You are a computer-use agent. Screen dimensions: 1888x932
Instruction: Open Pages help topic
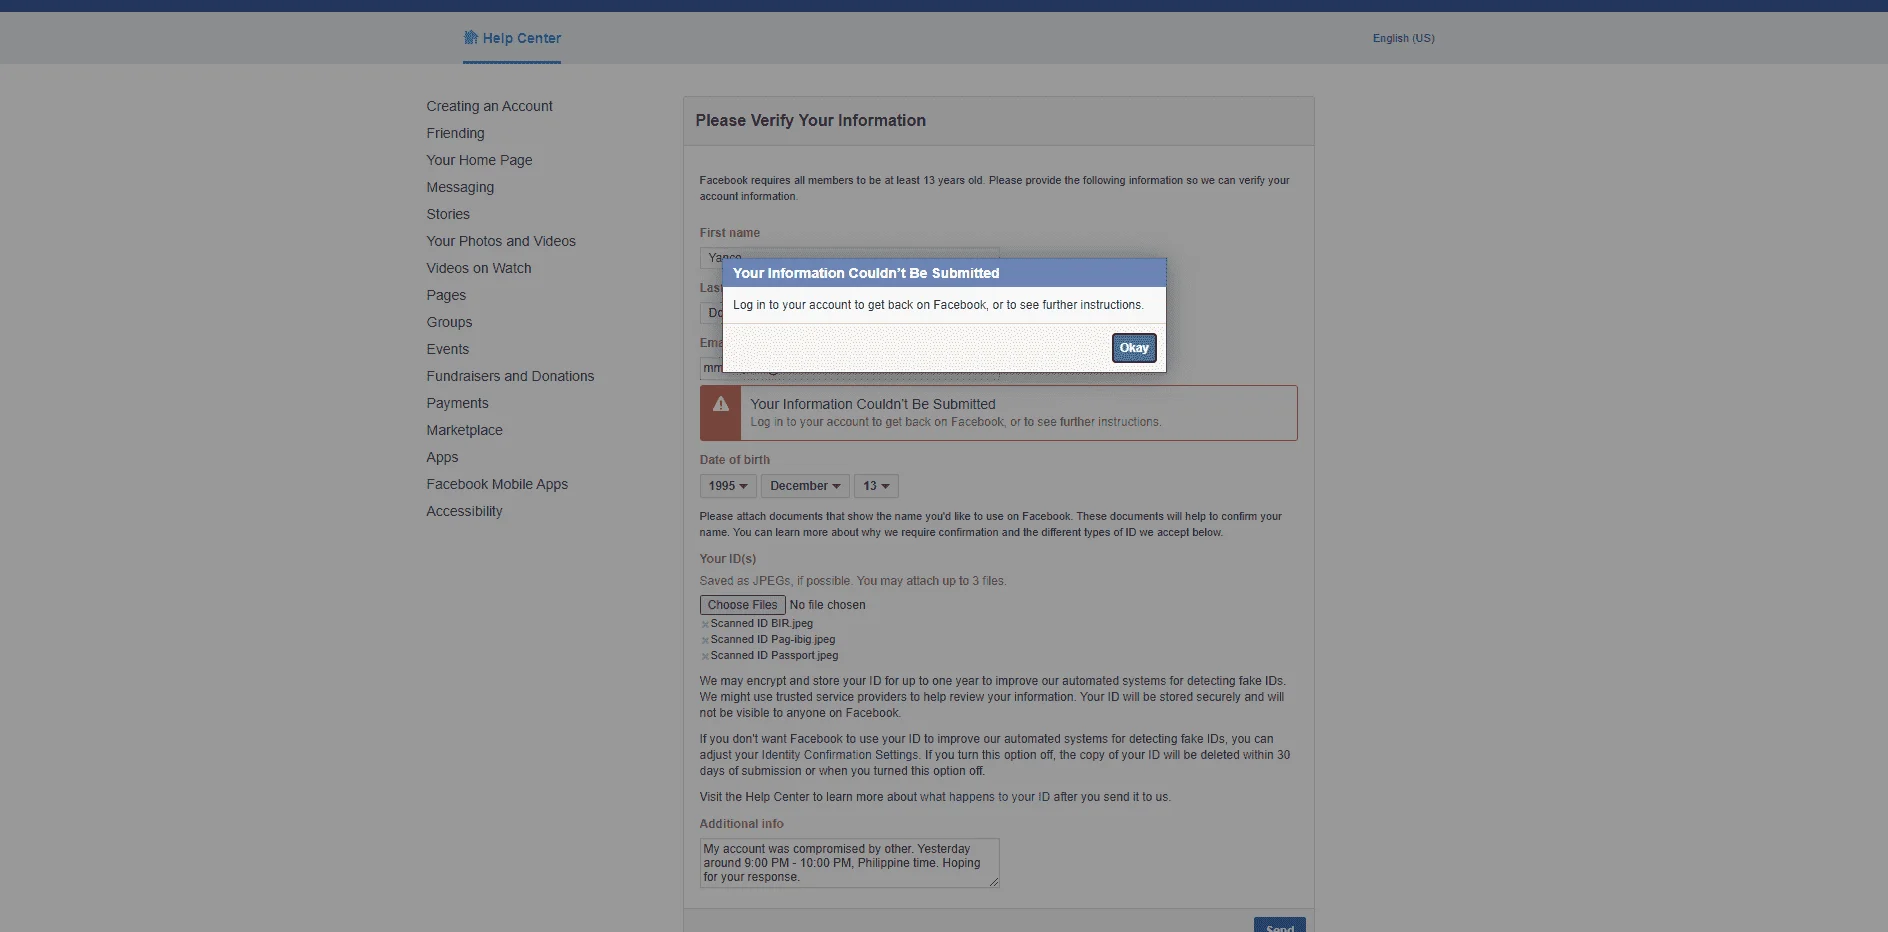point(446,295)
